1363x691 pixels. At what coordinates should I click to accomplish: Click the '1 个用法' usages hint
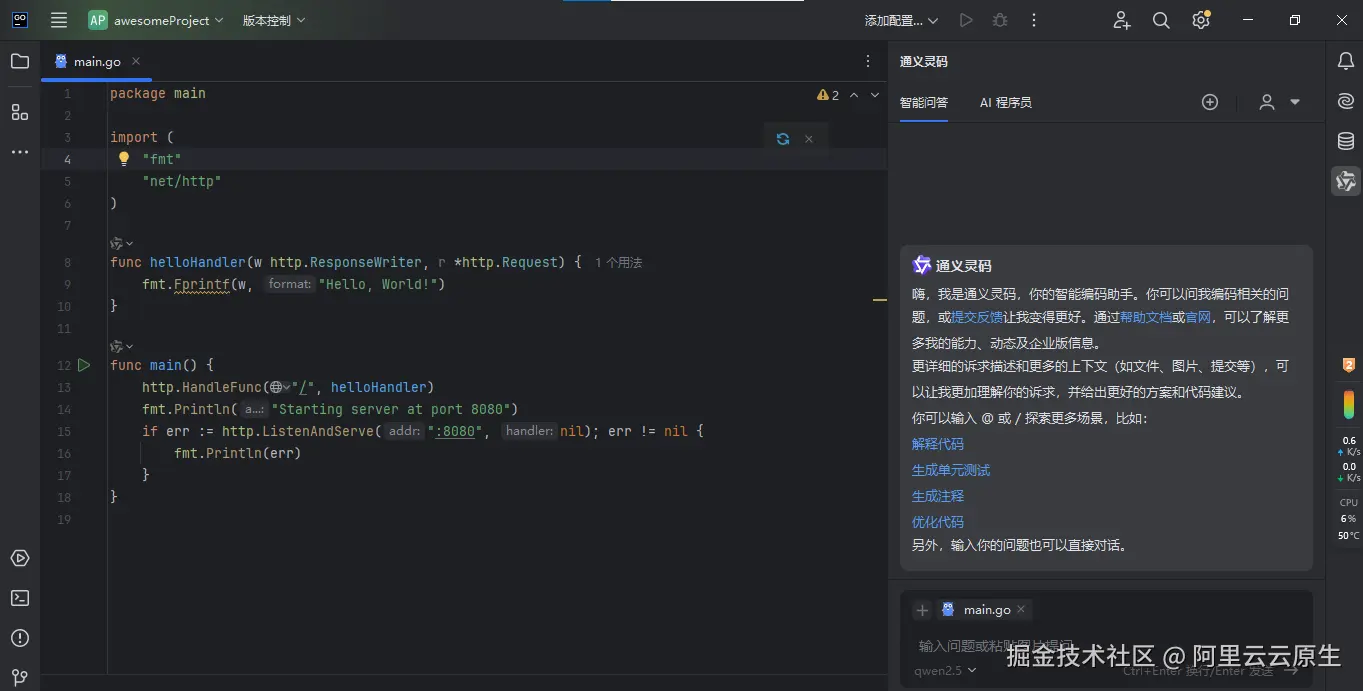pos(618,263)
